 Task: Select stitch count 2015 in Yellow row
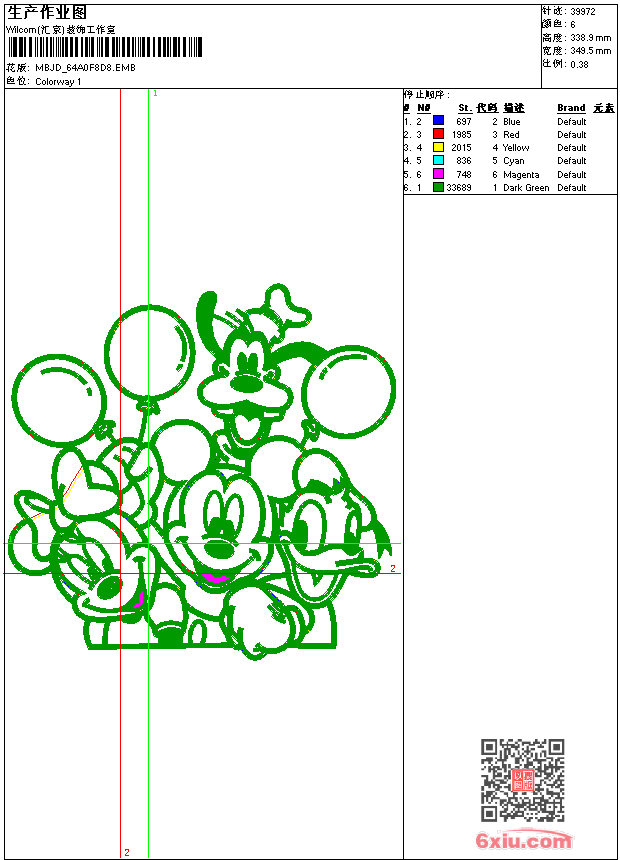pos(461,148)
